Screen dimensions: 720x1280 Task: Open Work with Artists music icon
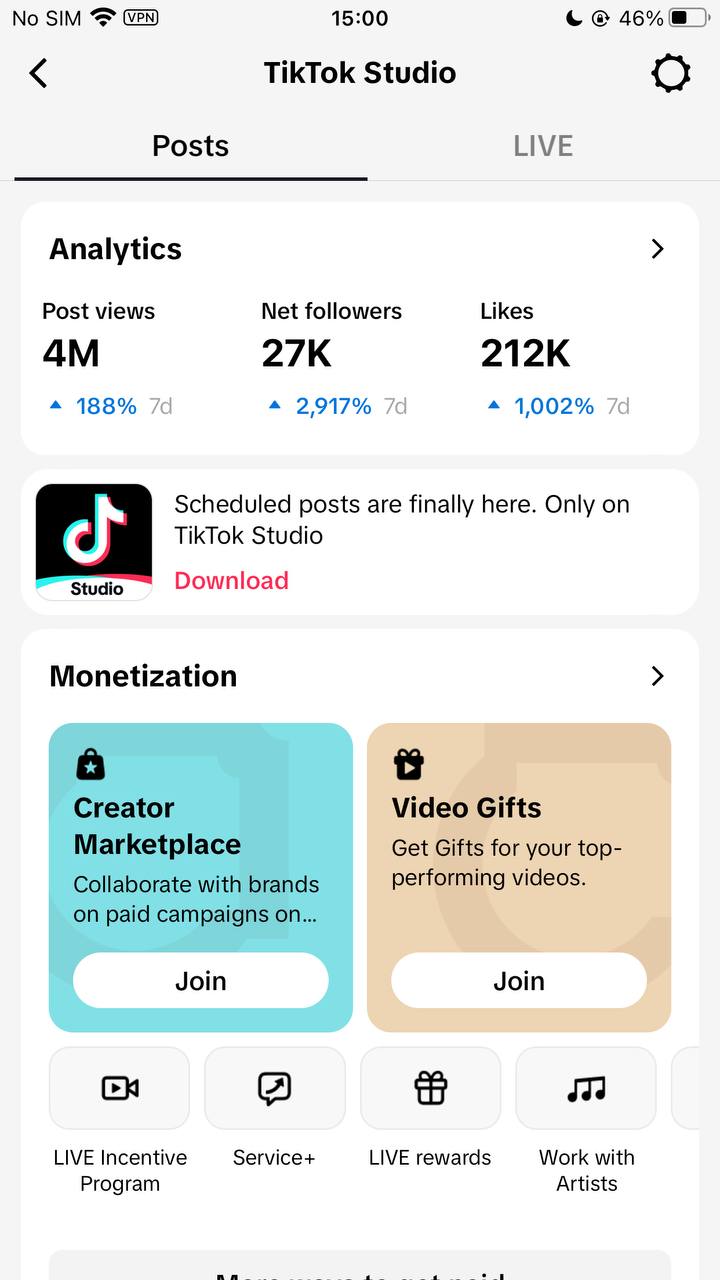pyautogui.click(x=586, y=1088)
